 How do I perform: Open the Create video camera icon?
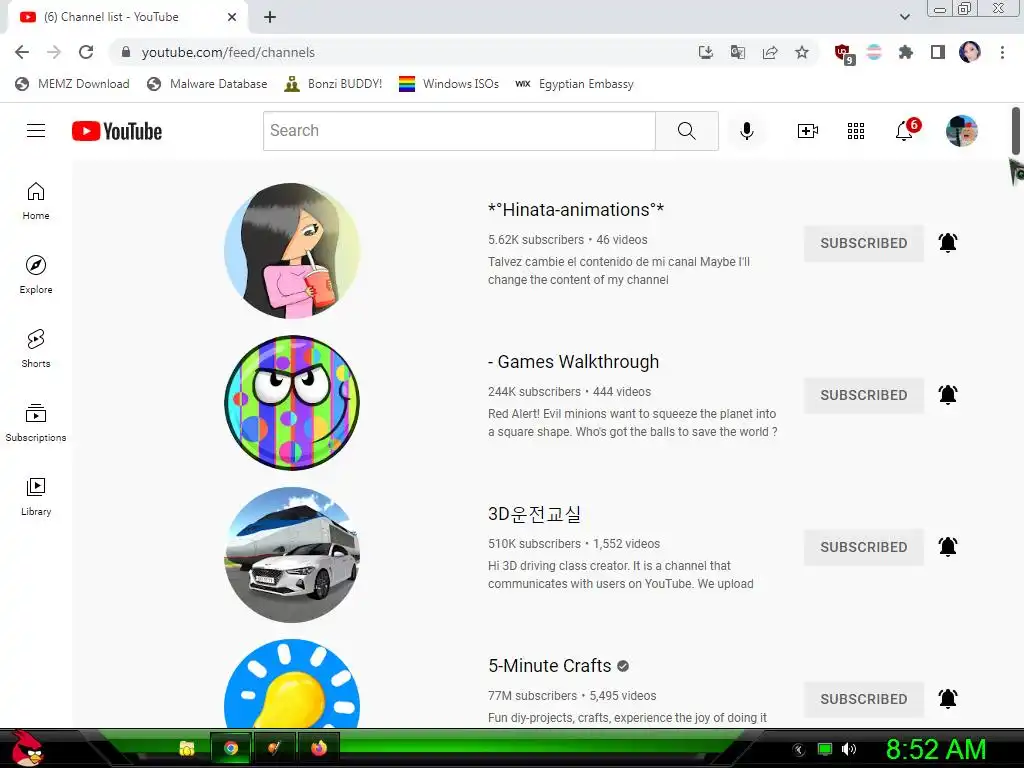808,131
